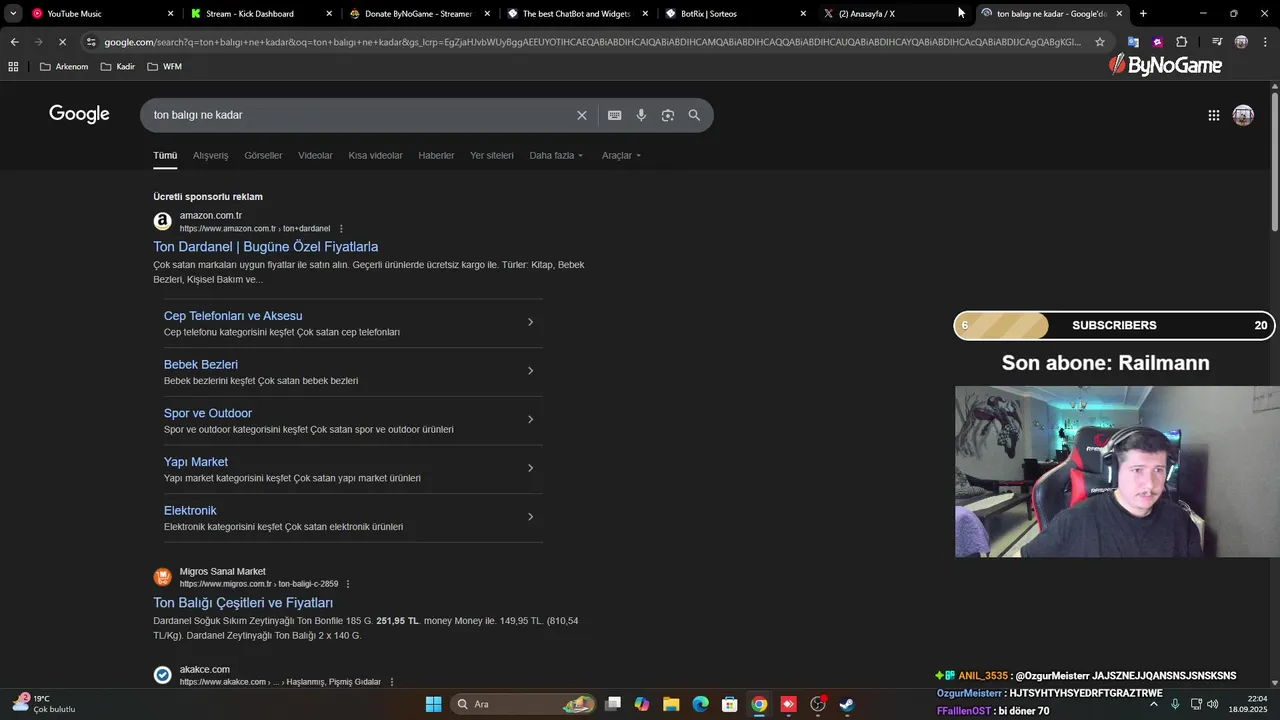Click the Google search text field
Viewport: 1280px width, 720px height.
pyautogui.click(x=360, y=115)
